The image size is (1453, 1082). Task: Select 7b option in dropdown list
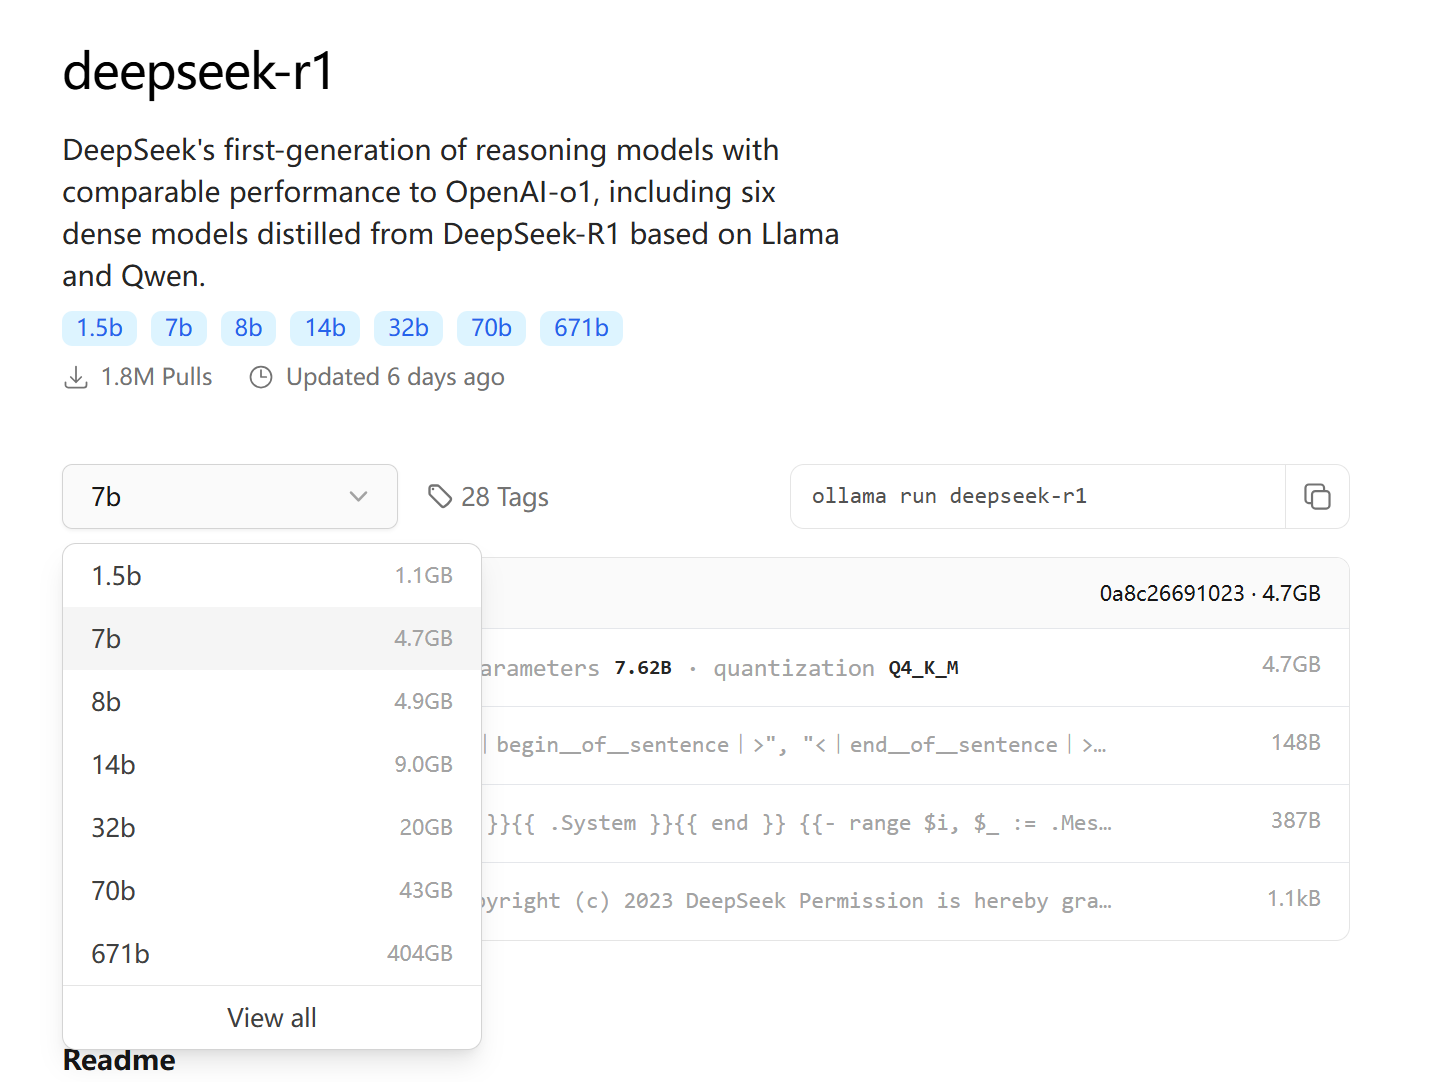coord(272,638)
